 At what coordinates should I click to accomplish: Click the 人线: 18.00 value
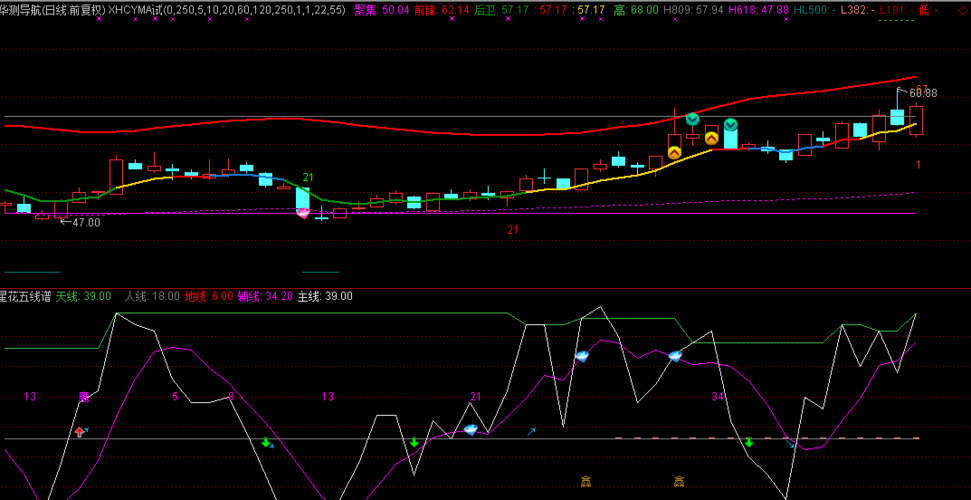pyautogui.click(x=152, y=296)
